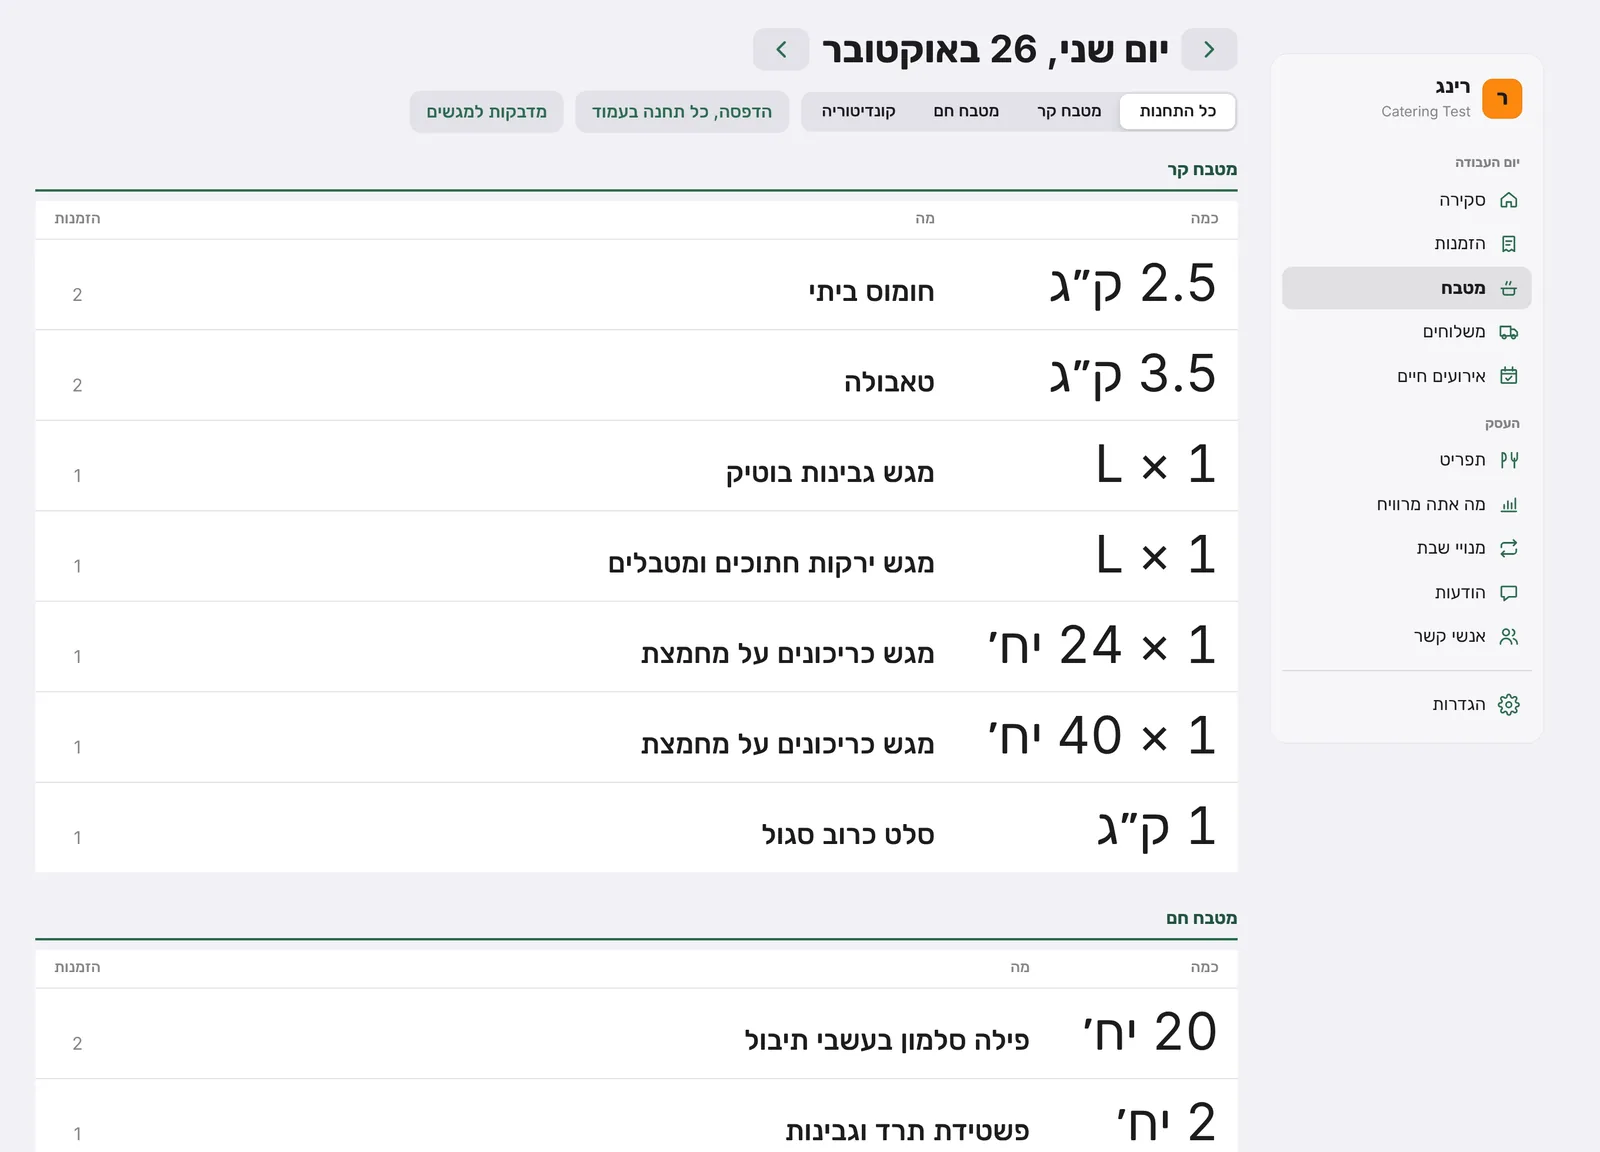The height and width of the screenshot is (1152, 1600).
Task: Open מנויי שבת repeat icon
Action: click(x=1509, y=548)
